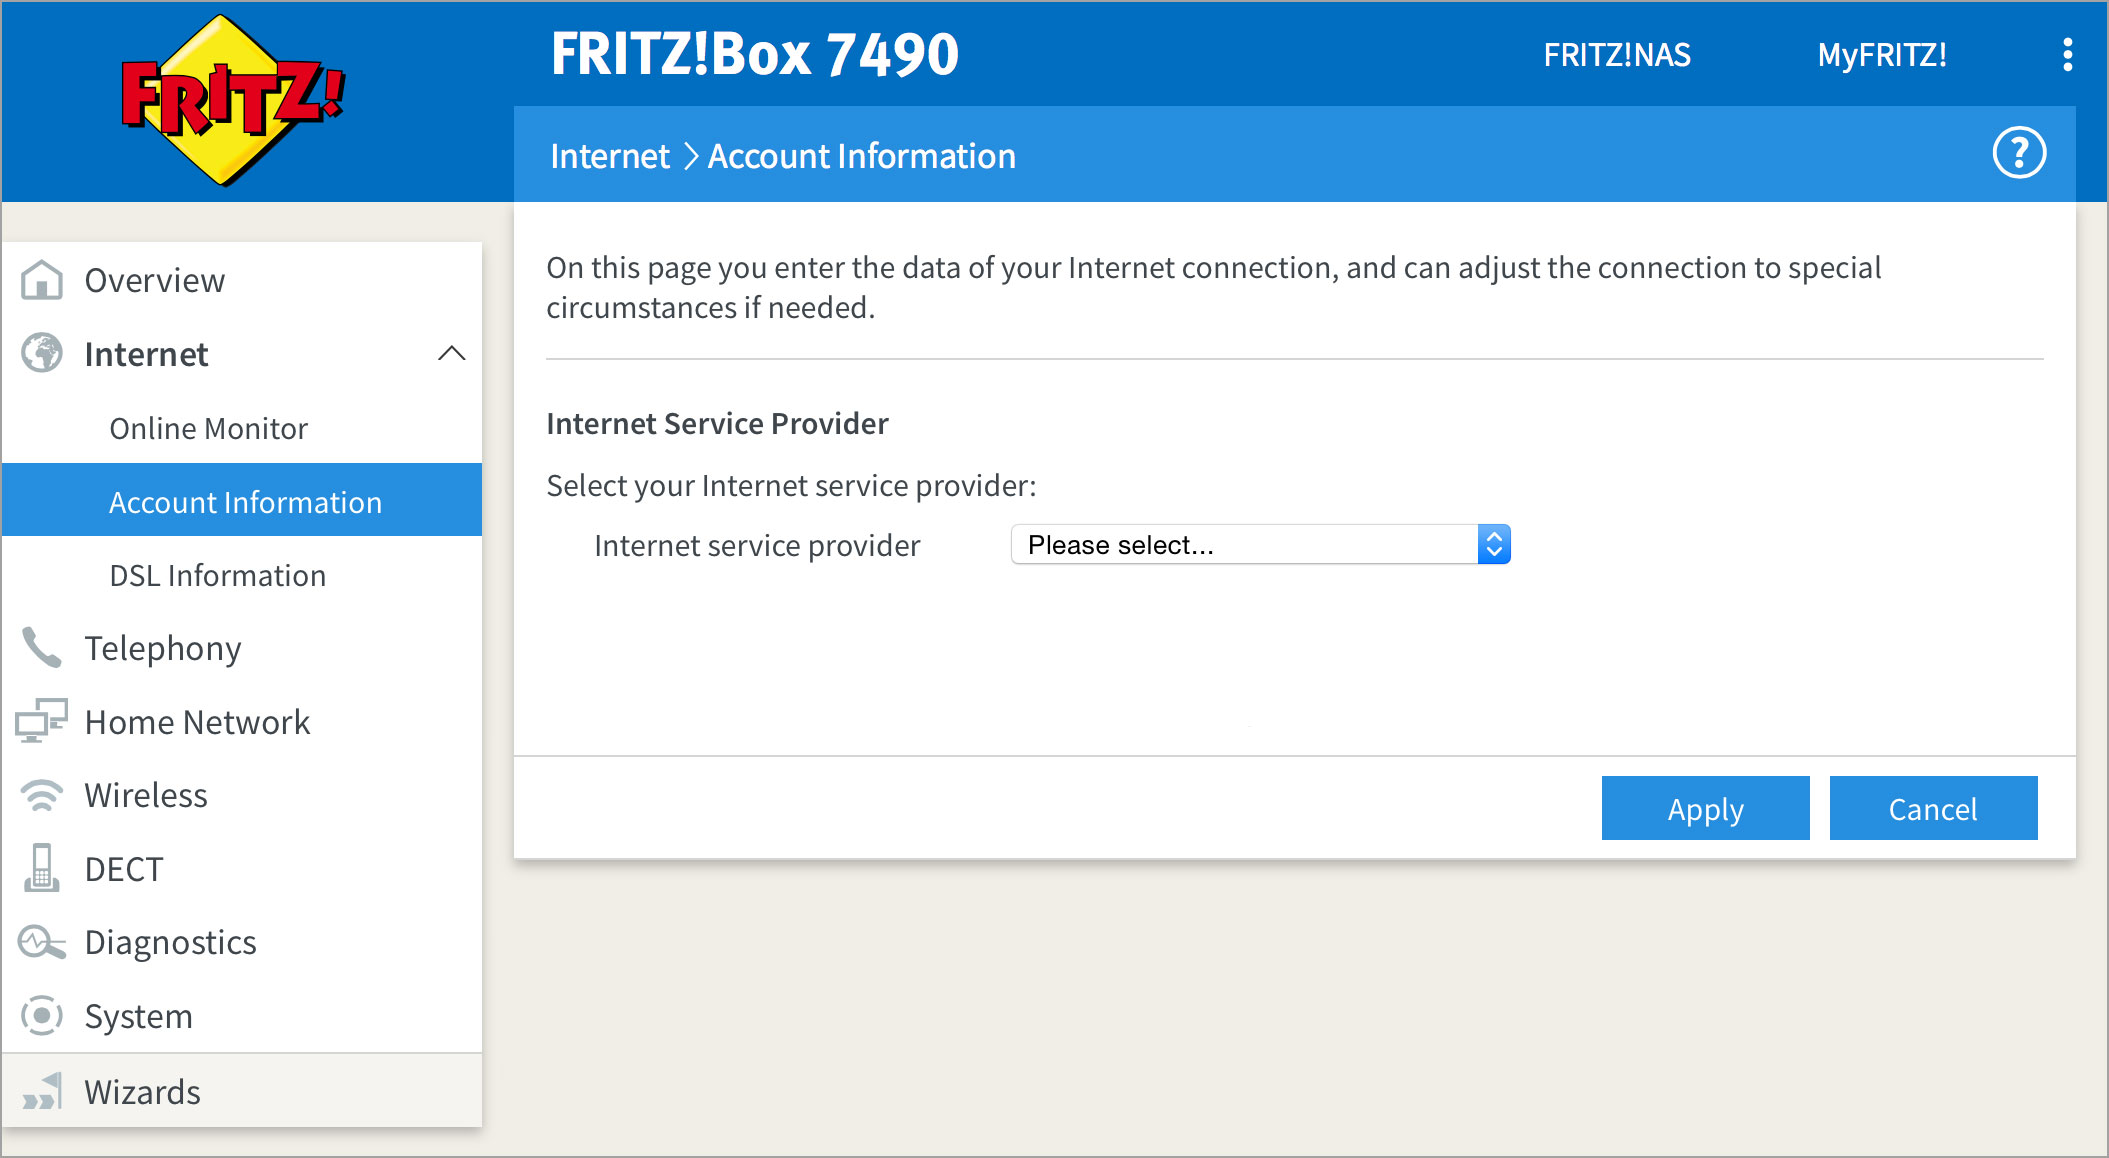Click the Diagnostics icon
Screen dimensions: 2109x1158
click(40, 941)
